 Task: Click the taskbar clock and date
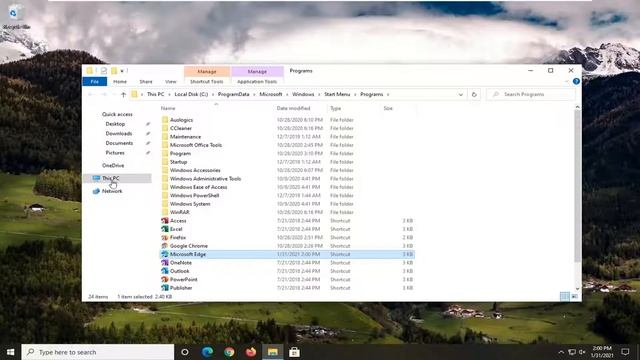[x=602, y=352]
